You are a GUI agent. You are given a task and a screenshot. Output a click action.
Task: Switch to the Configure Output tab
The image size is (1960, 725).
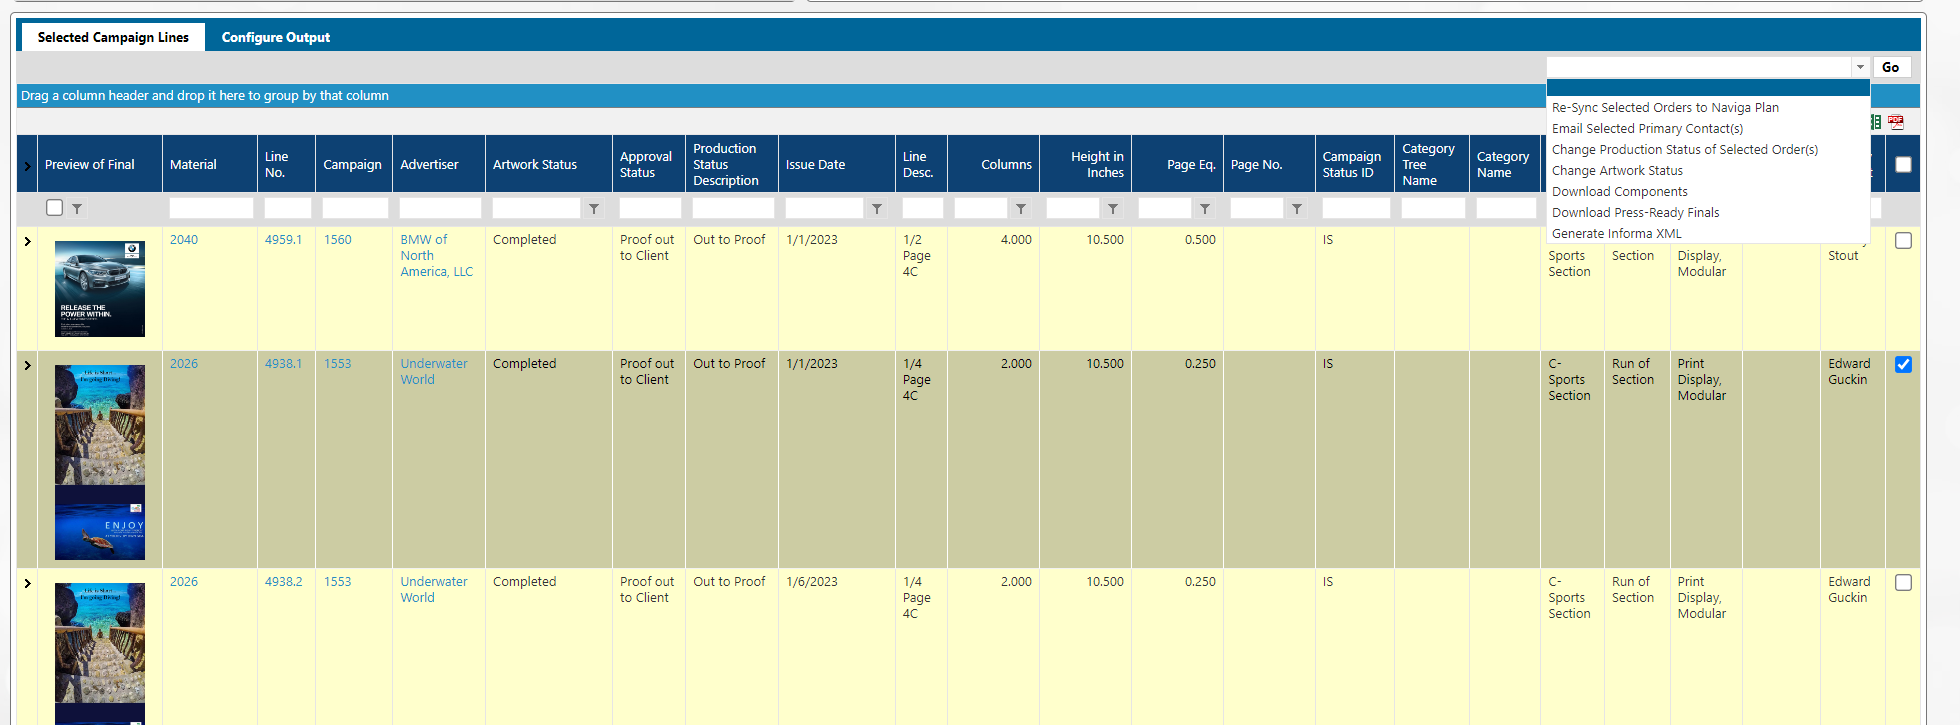275,37
